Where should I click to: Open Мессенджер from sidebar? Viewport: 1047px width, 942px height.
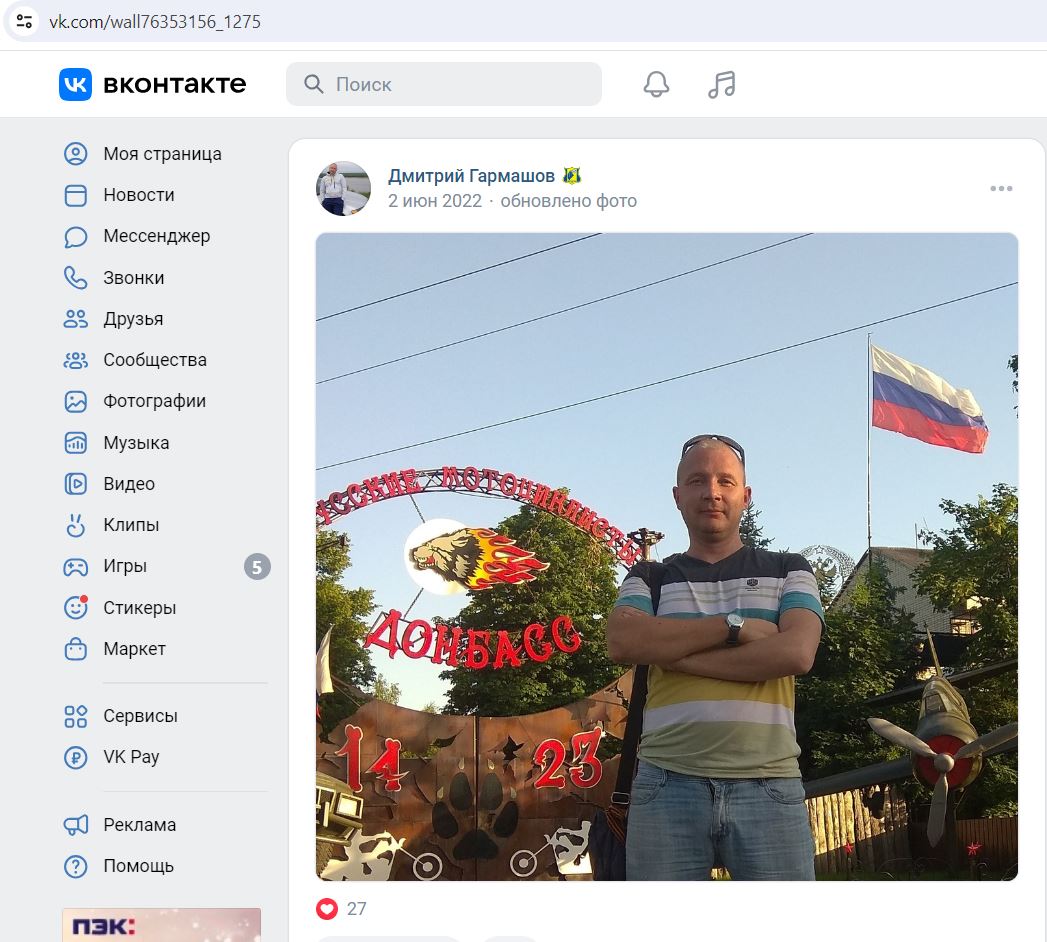[x=157, y=236]
